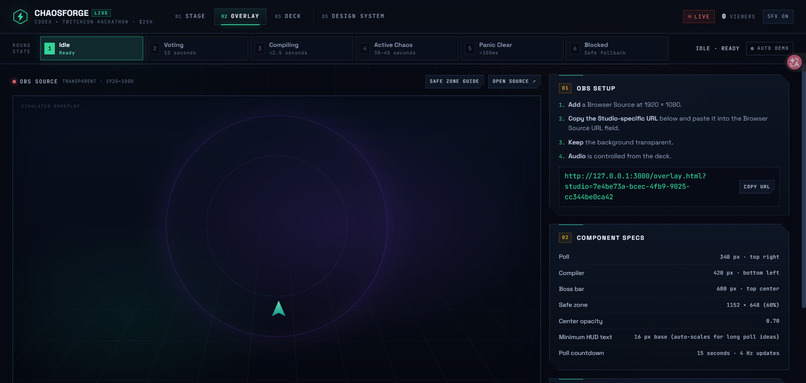Click the Compiler spec row
This screenshot has height=383, width=806.
click(x=669, y=273)
